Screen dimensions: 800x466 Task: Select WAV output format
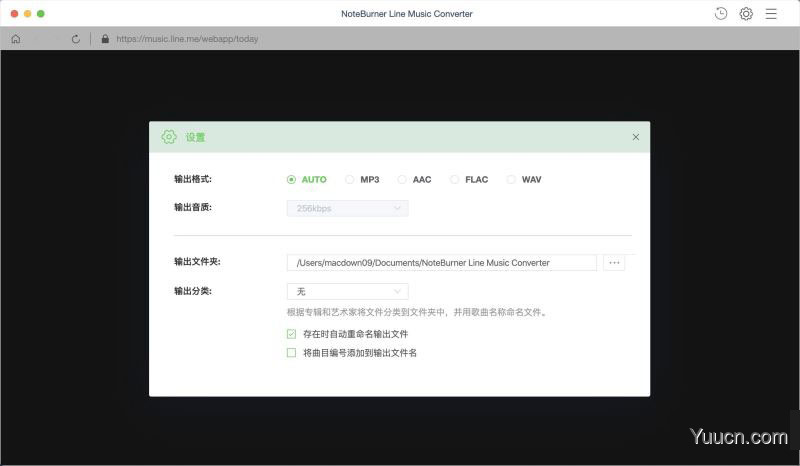coord(511,180)
